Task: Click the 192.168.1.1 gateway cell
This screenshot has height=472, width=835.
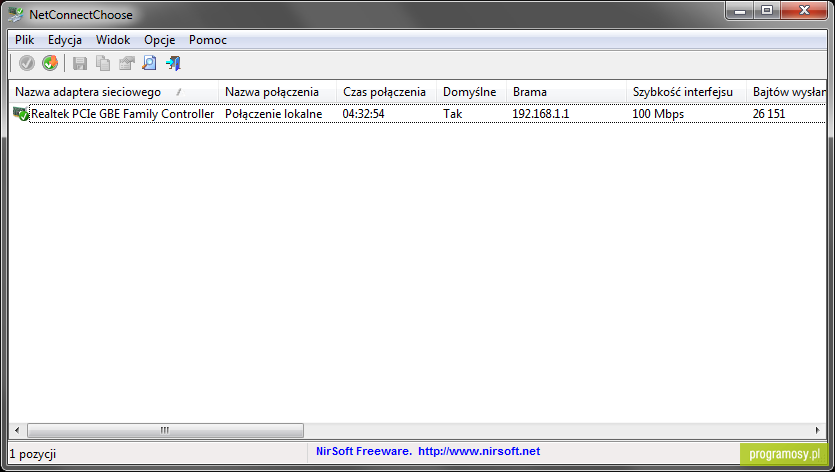Action: click(x=541, y=114)
